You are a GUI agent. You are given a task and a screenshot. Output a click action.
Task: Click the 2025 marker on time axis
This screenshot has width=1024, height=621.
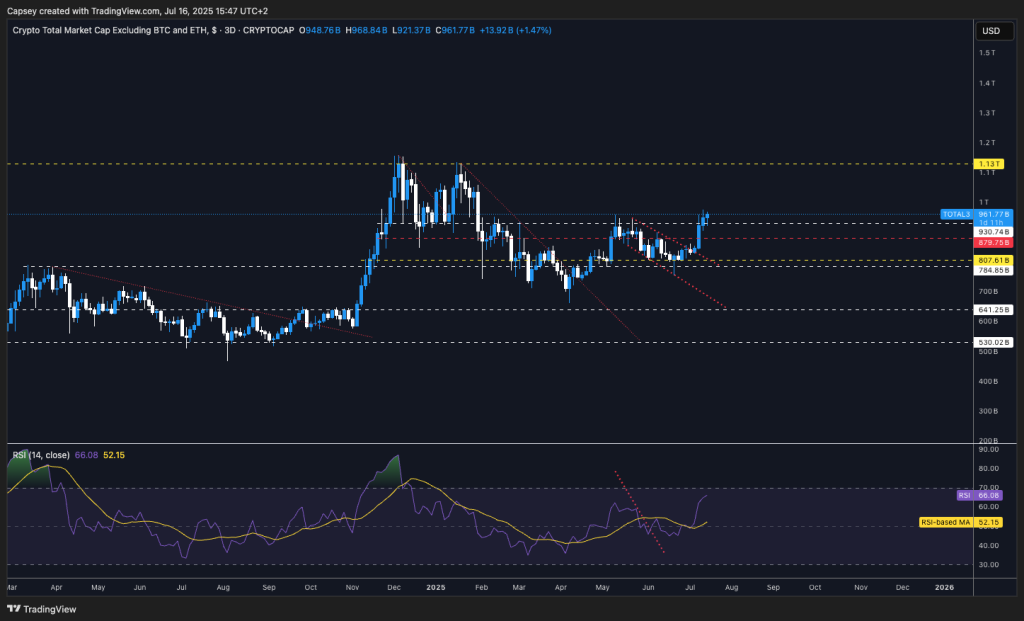point(437,589)
